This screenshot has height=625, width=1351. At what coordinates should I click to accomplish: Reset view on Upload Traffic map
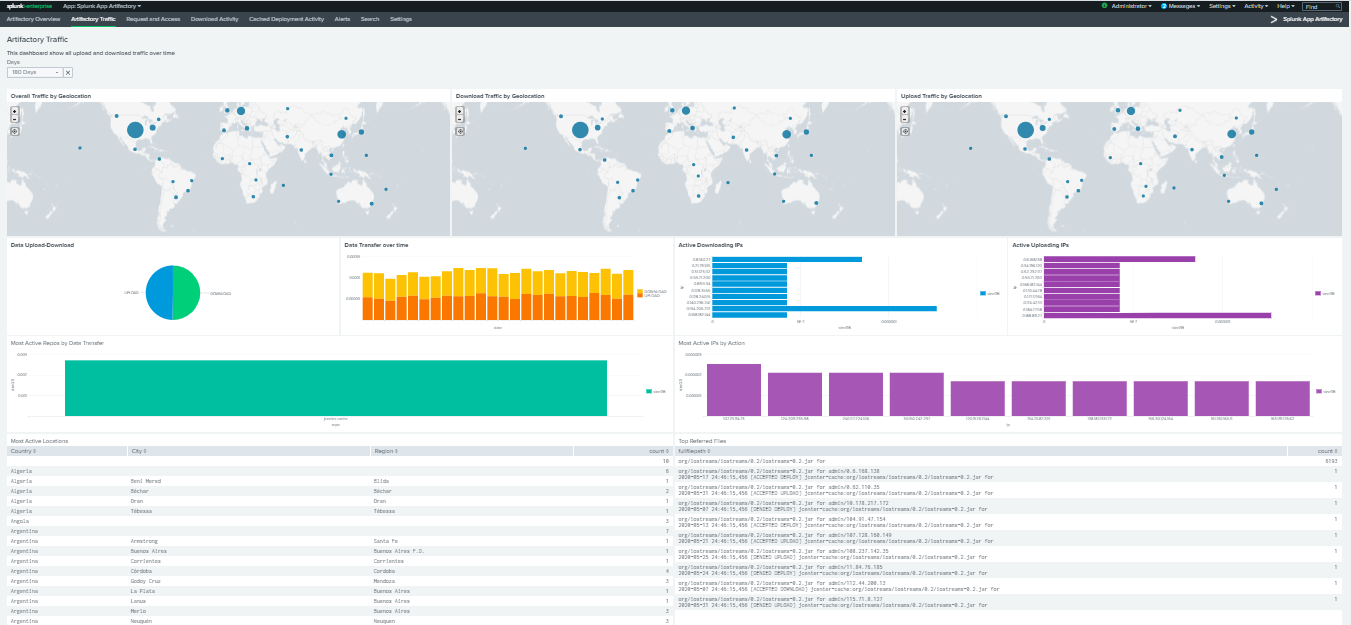(x=905, y=130)
